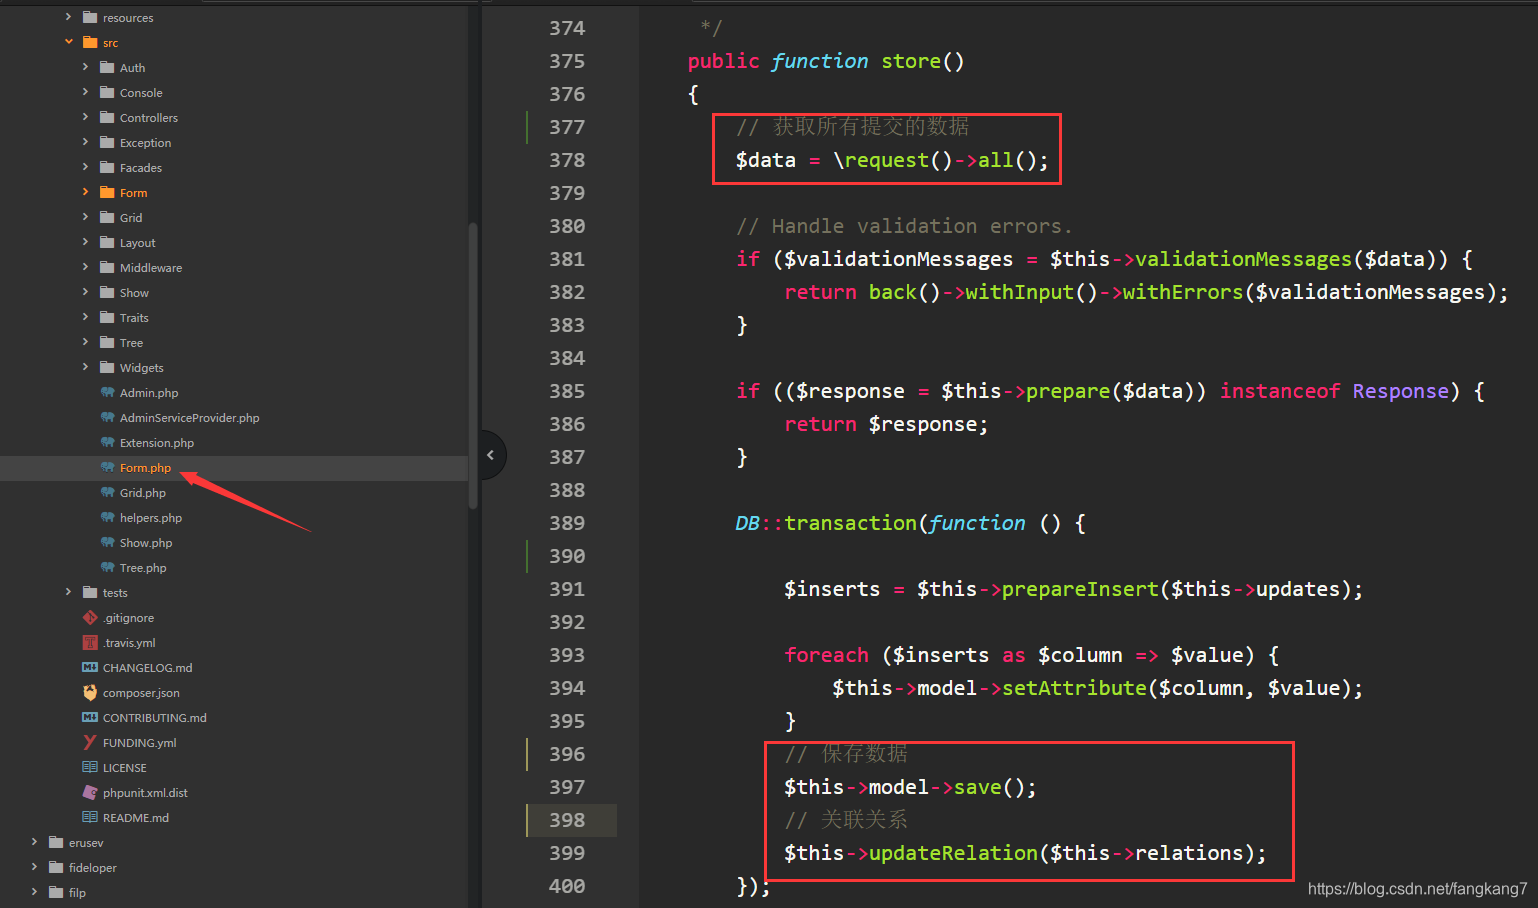Viewport: 1538px width, 908px height.
Task: Click 'Handle validation errors' comment
Action: coord(904,226)
